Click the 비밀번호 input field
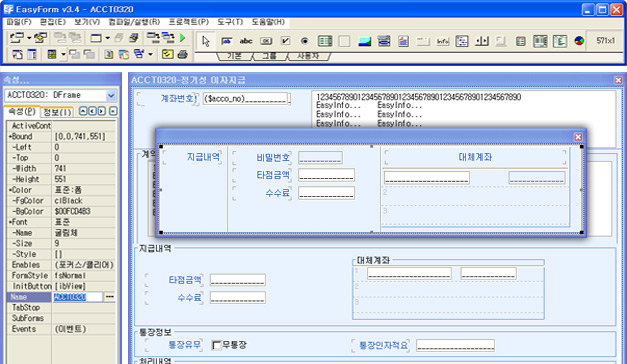This screenshot has height=364, width=627. pos(320,158)
